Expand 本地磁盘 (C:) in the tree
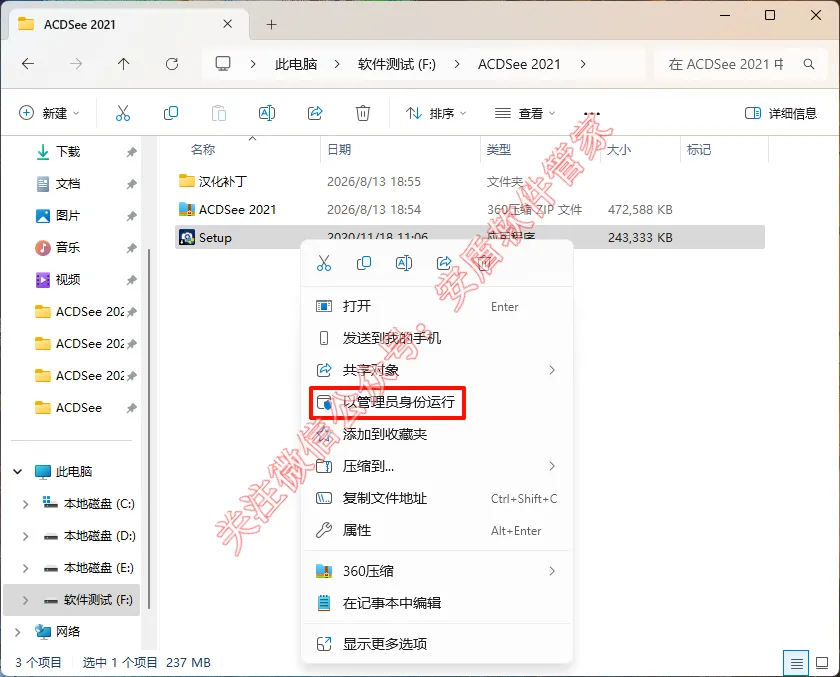 [25, 504]
